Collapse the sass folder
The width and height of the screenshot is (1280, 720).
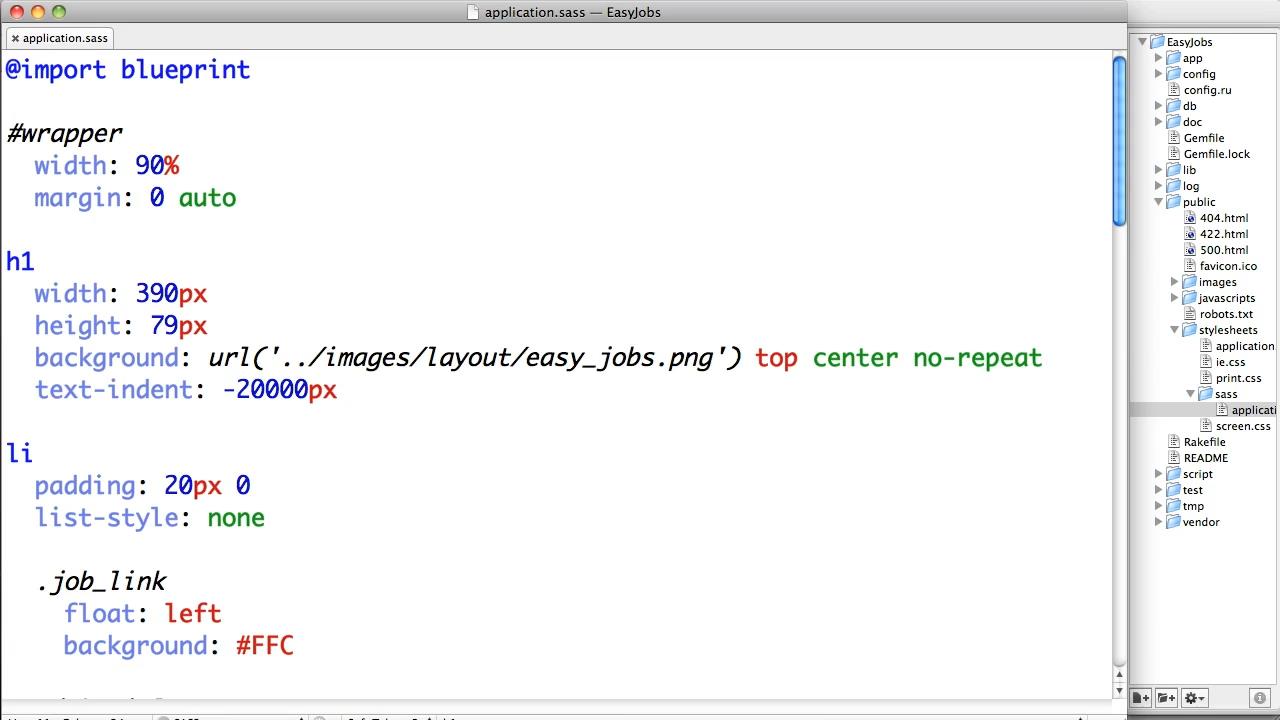tap(1191, 394)
